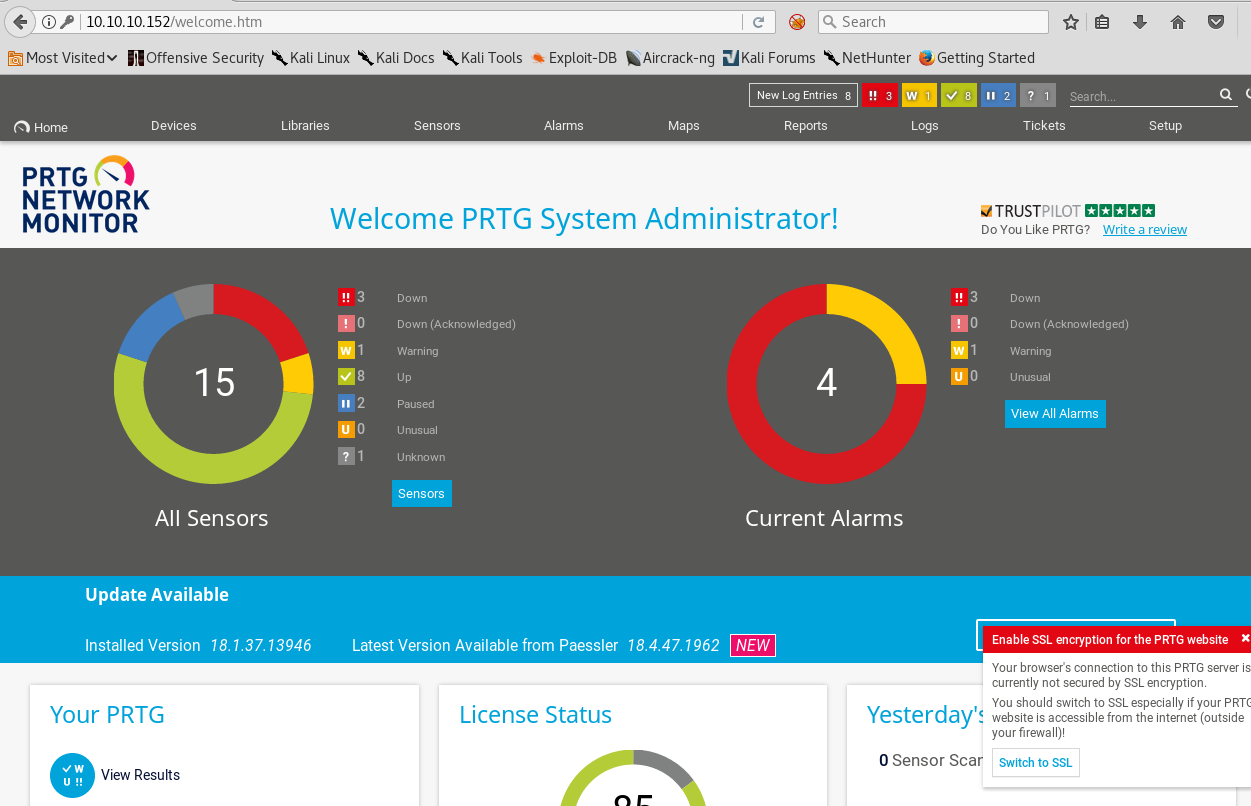Image resolution: width=1251 pixels, height=806 pixels.
Task: Bookmark this page with the star icon
Action: [x=1071, y=22]
